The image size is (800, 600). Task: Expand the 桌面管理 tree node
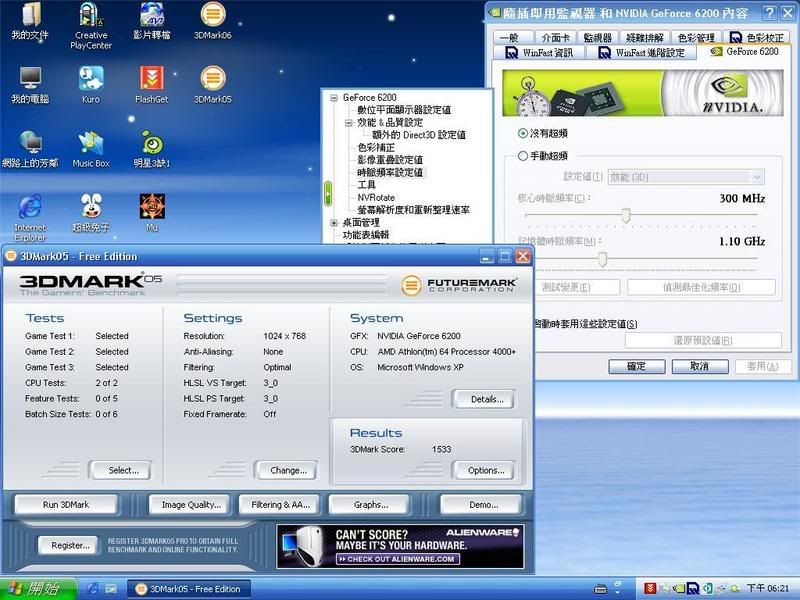(334, 223)
